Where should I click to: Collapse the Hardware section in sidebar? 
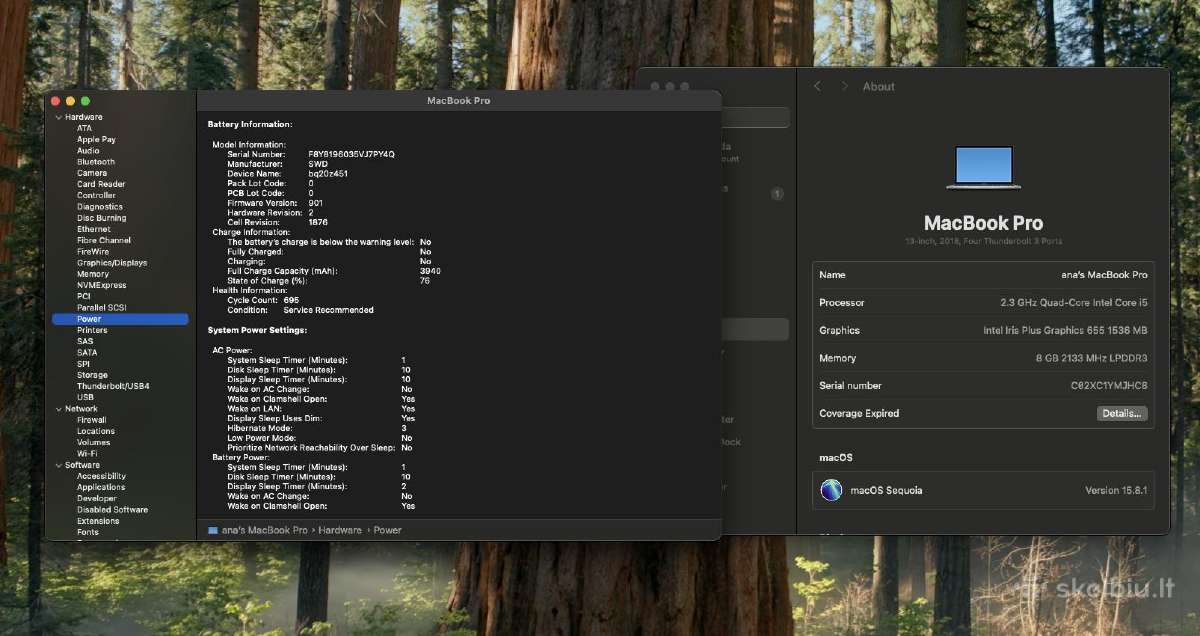58,117
